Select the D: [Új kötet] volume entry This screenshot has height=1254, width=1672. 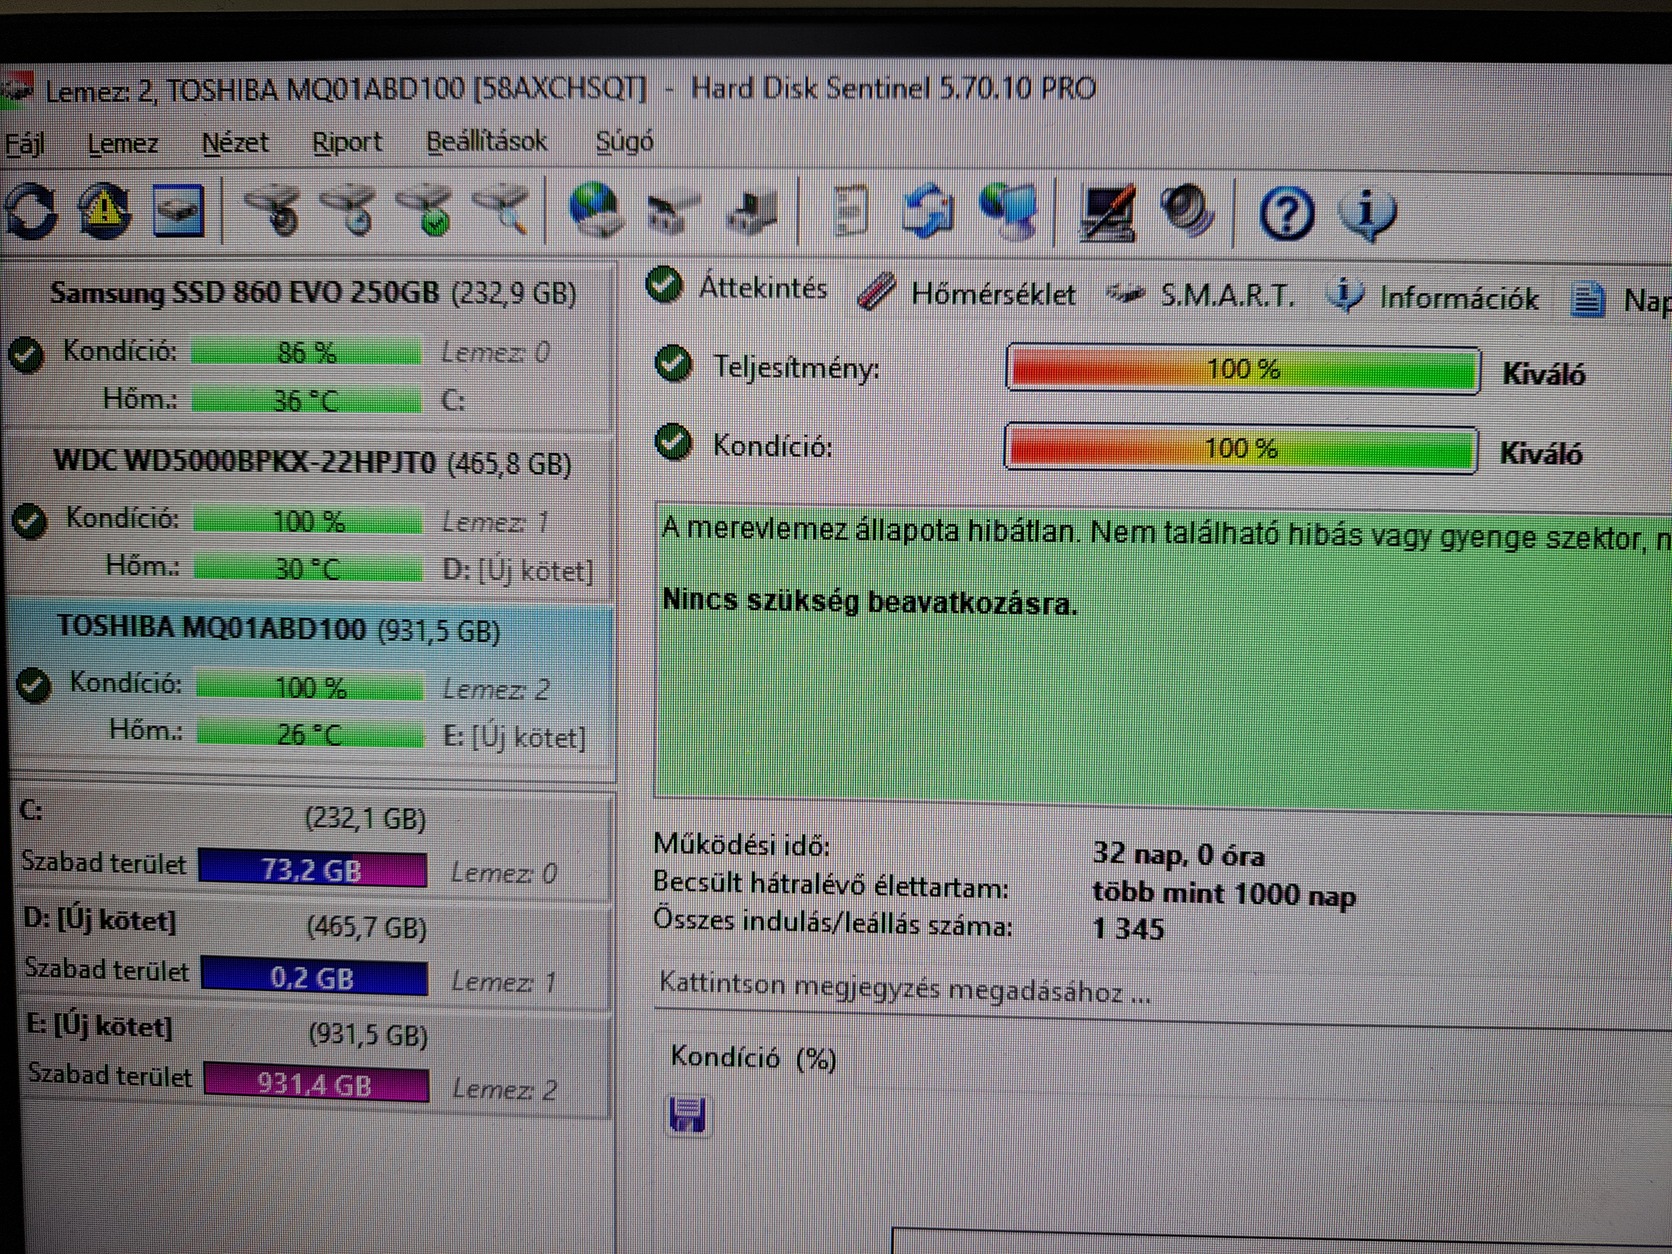pos(314,956)
